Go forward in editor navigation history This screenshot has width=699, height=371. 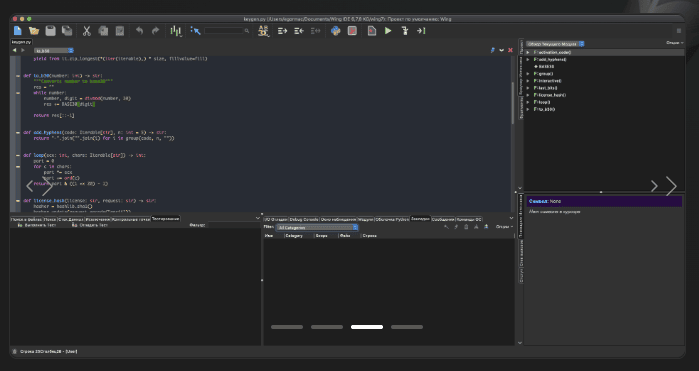pos(23,50)
